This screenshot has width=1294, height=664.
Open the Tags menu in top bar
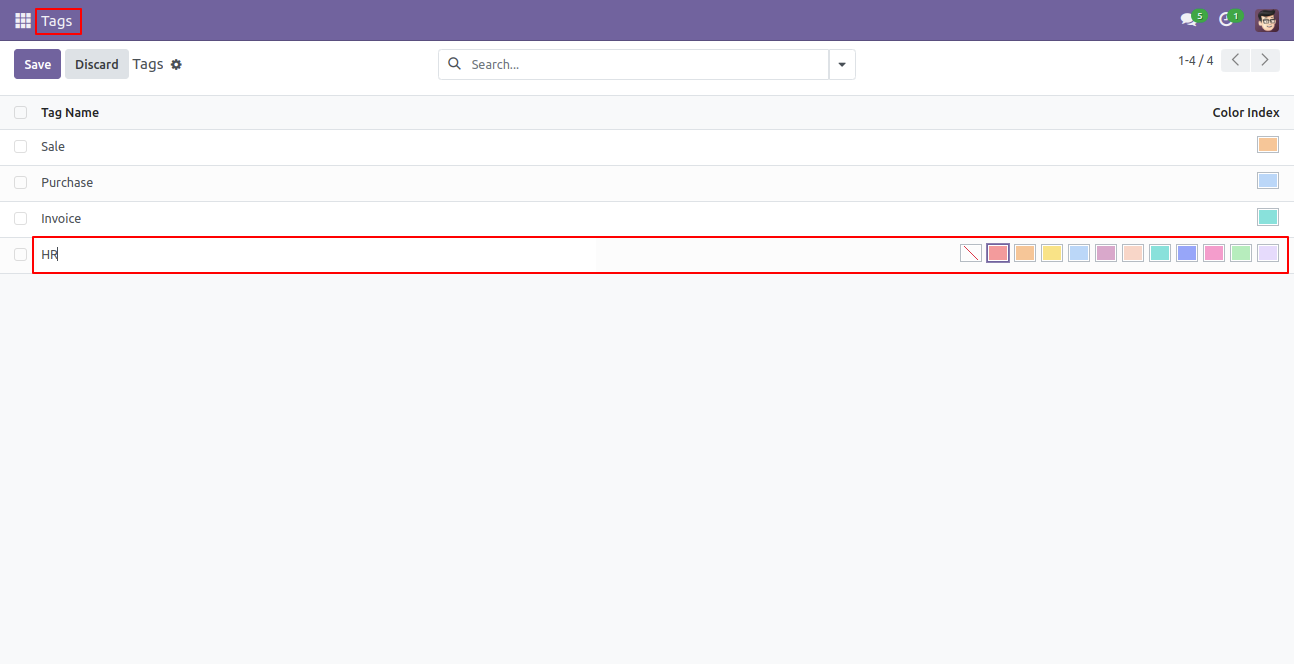click(57, 20)
